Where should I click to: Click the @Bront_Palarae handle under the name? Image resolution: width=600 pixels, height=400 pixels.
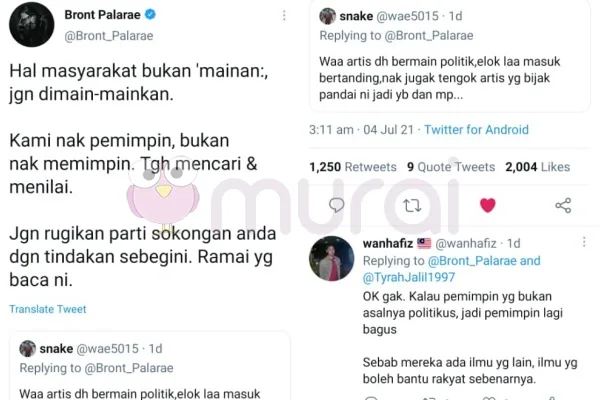109,36
